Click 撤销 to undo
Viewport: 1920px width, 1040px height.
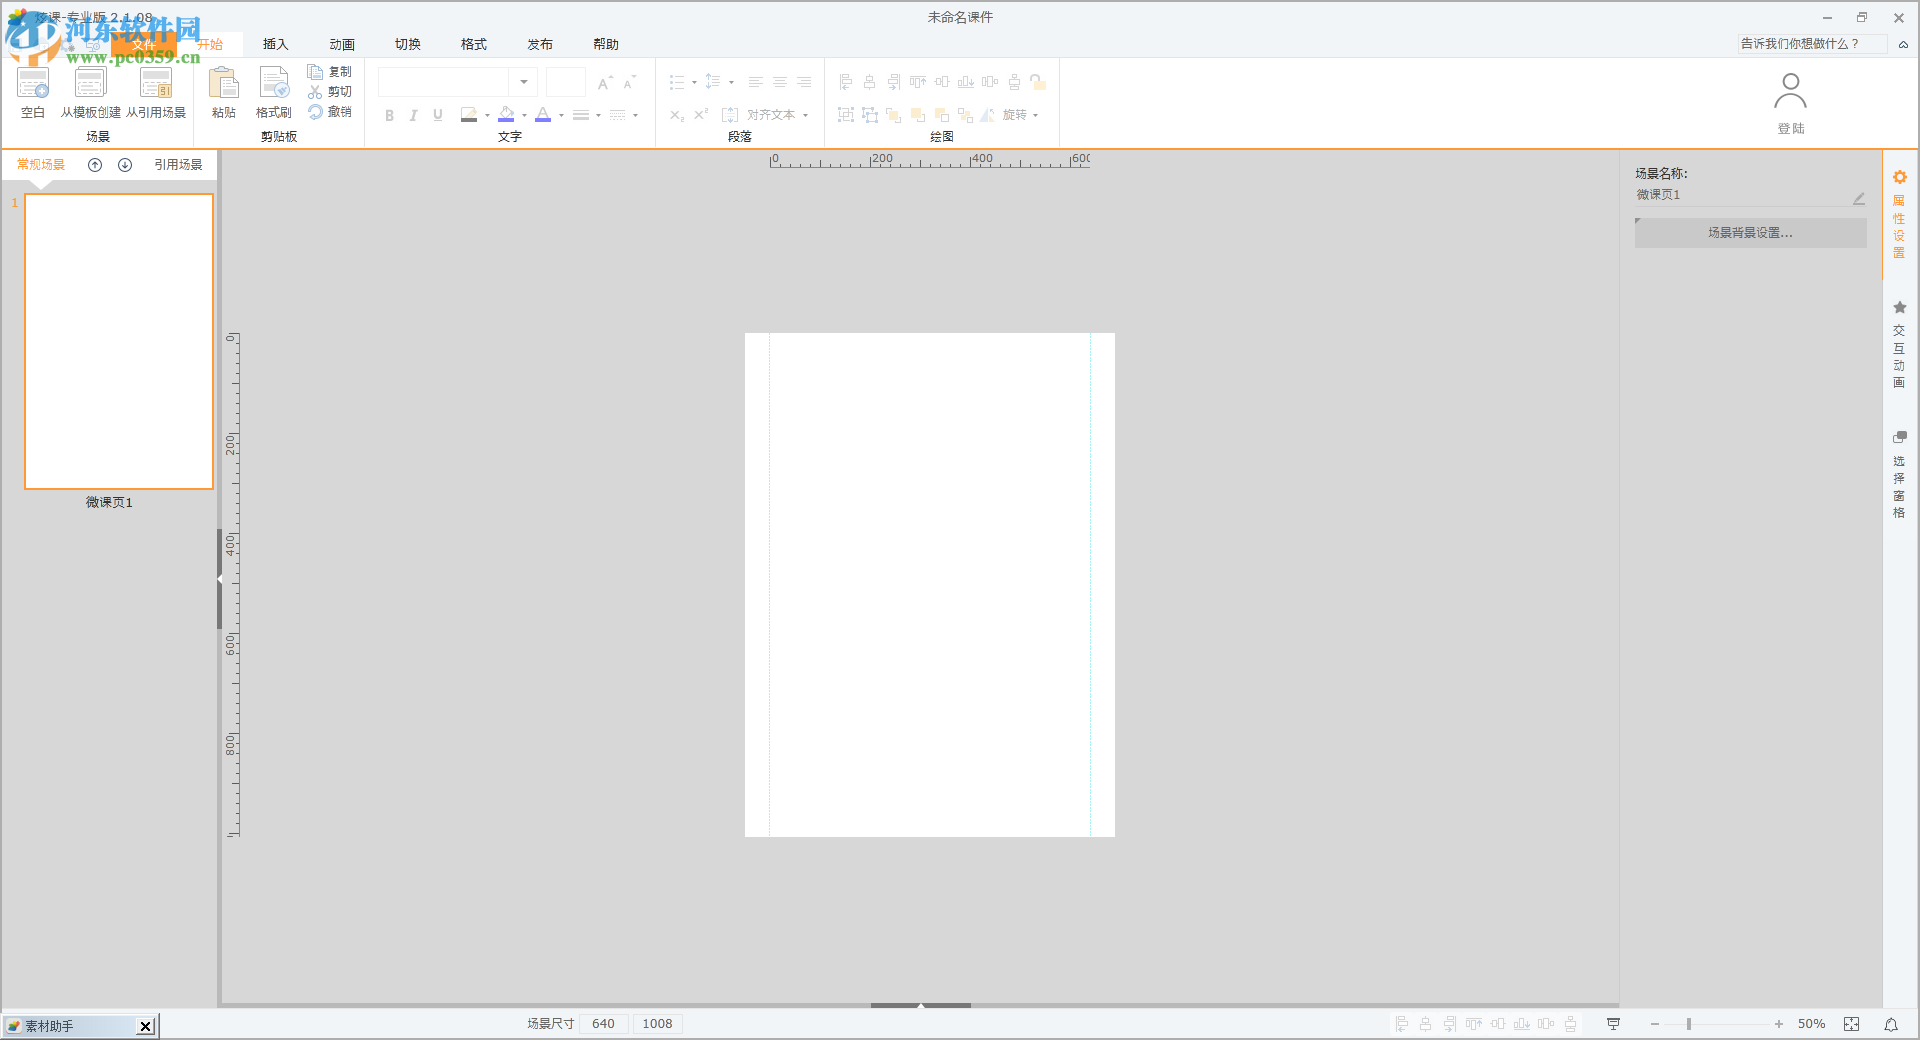(x=330, y=111)
